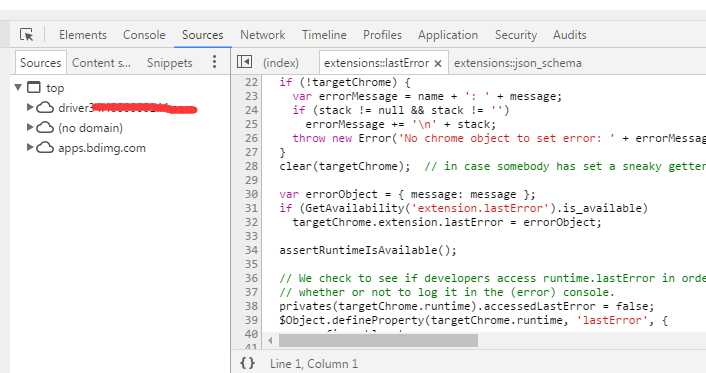The height and width of the screenshot is (373, 706).
Task: Switch to the (index) file tab
Action: pyautogui.click(x=281, y=63)
